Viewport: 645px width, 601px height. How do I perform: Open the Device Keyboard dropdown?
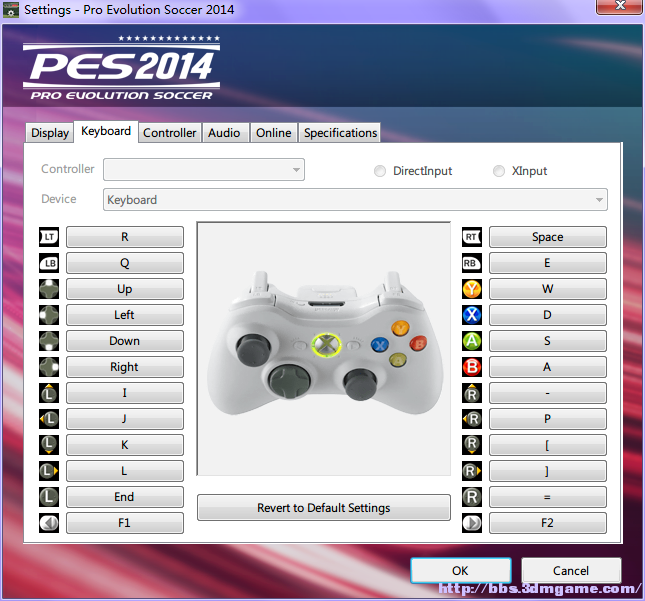pos(355,200)
